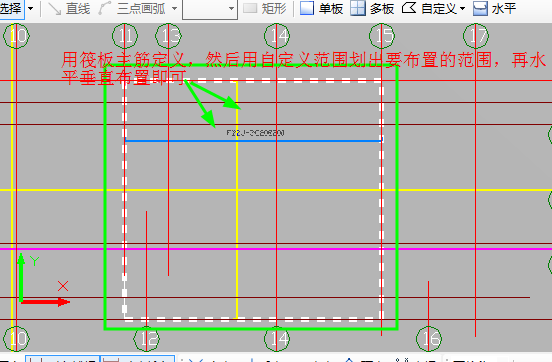Expand the 自定义 dropdown arrow
Viewport: 552px width, 362px height.
pyautogui.click(x=462, y=9)
